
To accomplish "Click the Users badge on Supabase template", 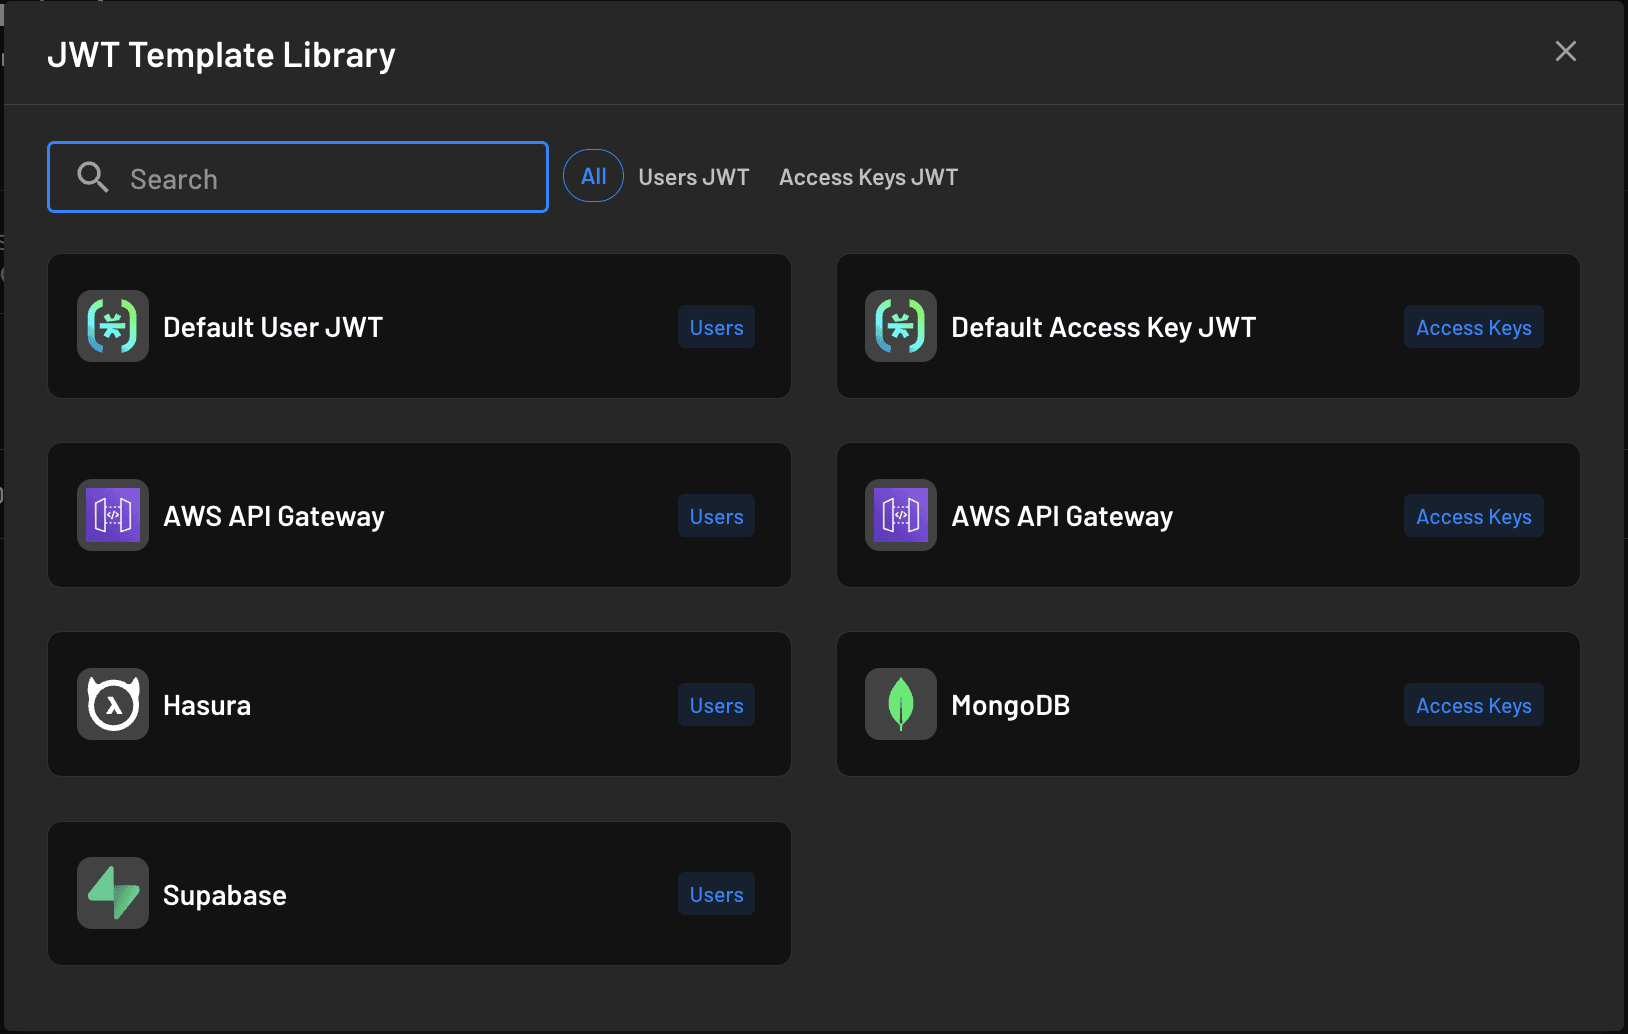I will tap(715, 893).
